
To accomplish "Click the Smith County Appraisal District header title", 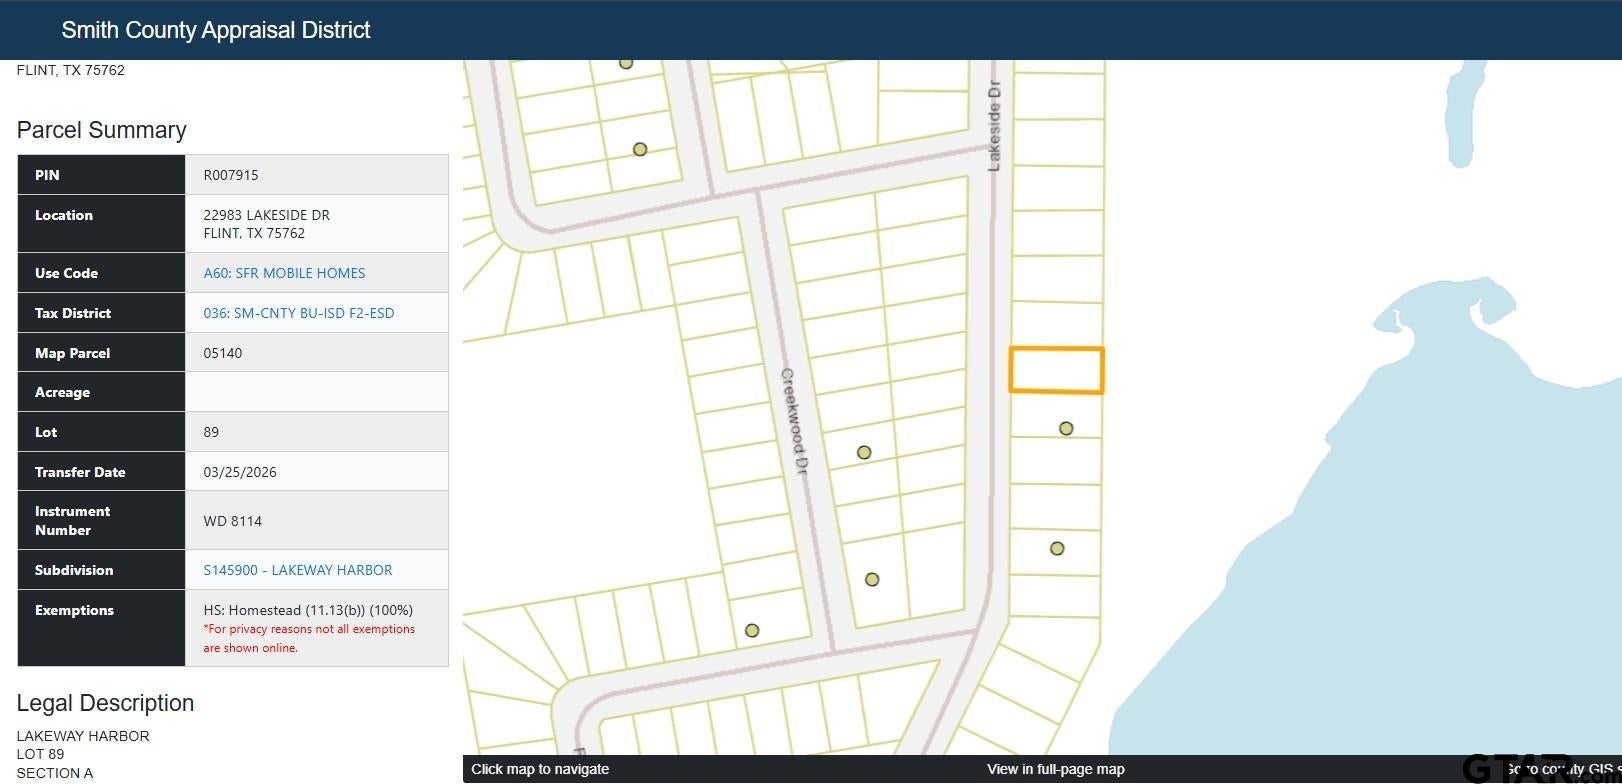I will tap(216, 30).
